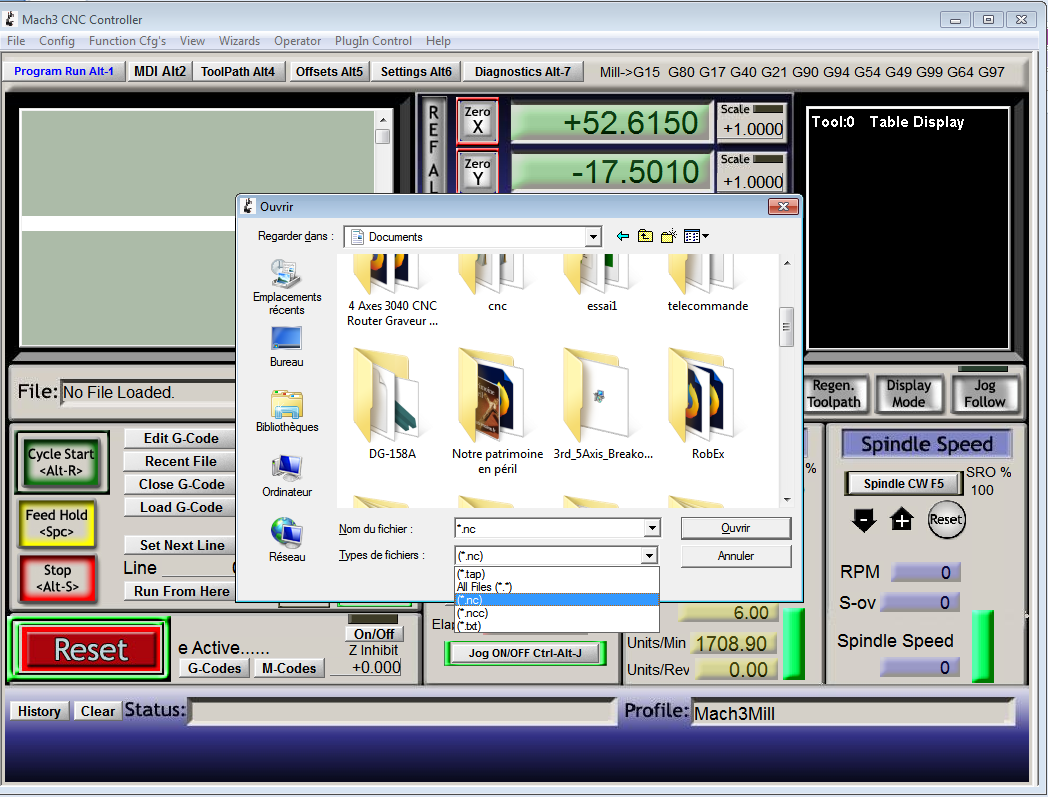The width and height of the screenshot is (1048, 797).
Task: Select Ordinateur in the places sidebar
Action: 287,477
